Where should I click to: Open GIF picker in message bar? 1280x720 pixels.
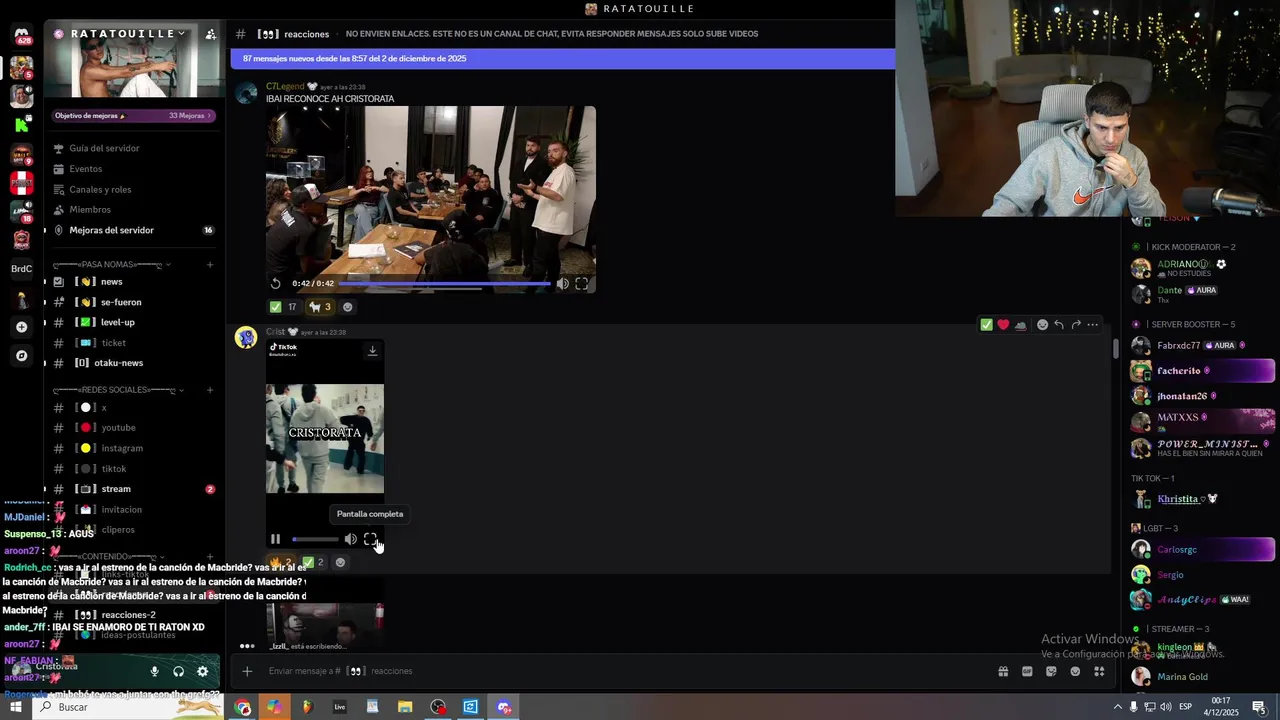1027,671
